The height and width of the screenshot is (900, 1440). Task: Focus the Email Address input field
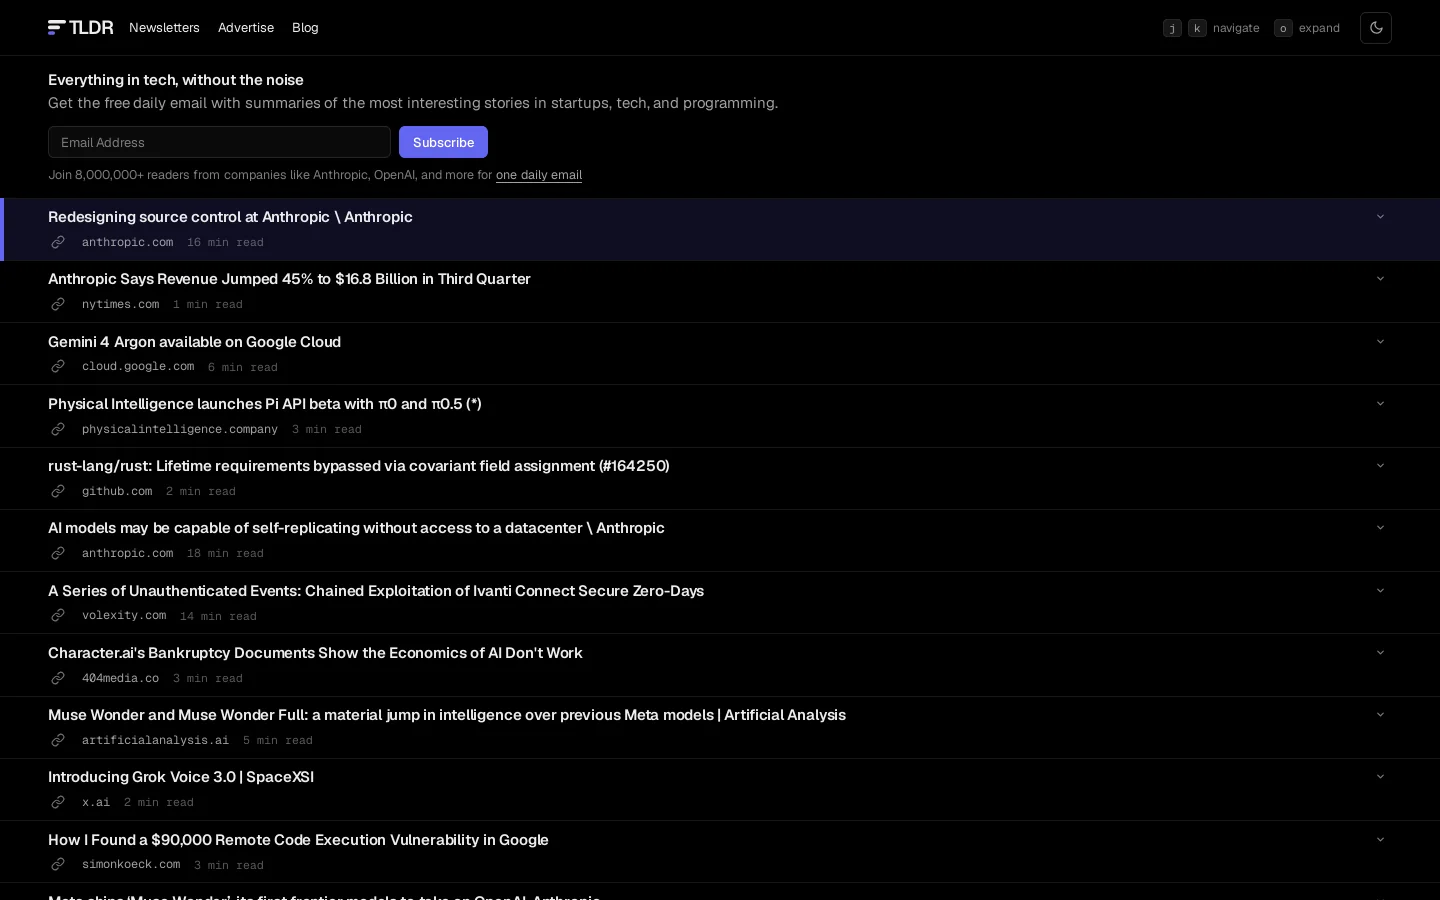coord(219,142)
